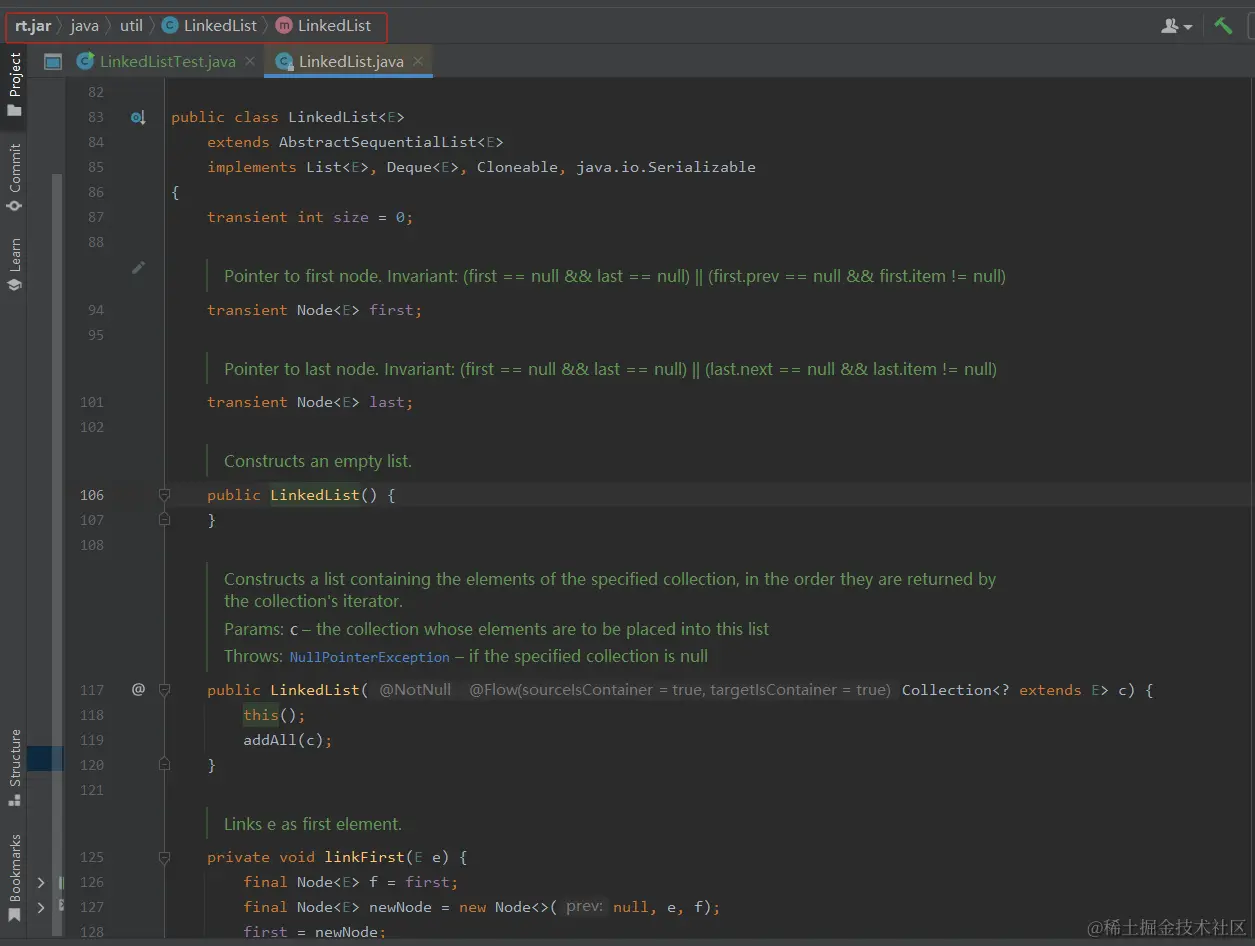Click the @NotNull inlay annotation
The image size is (1255, 946).
(415, 690)
